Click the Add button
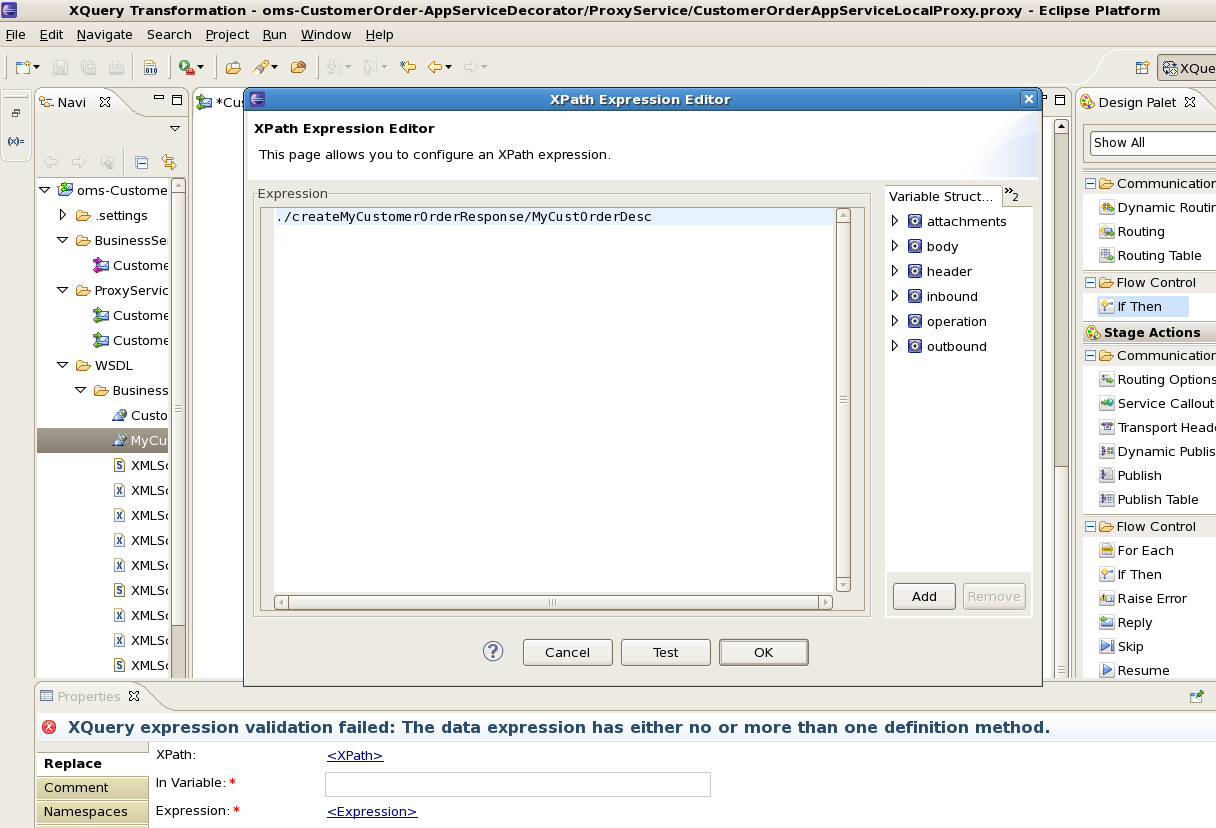The height and width of the screenshot is (828, 1216). pos(924,596)
